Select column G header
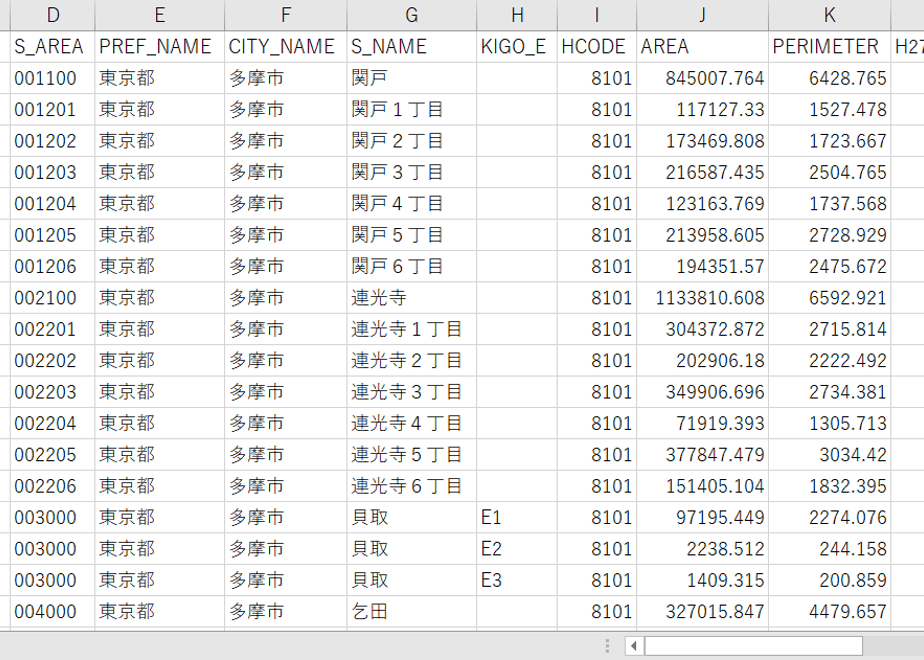Image resolution: width=924 pixels, height=660 pixels. pos(411,15)
